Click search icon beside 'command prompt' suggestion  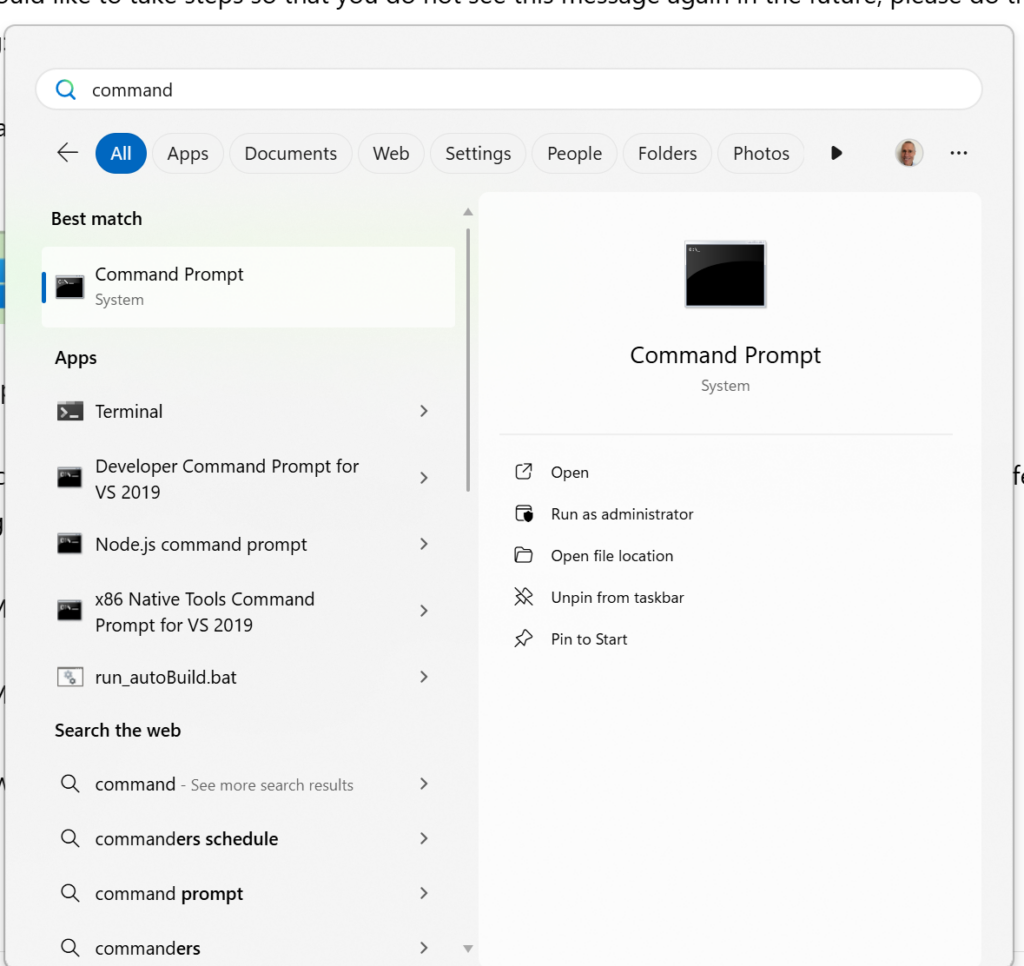[70, 893]
